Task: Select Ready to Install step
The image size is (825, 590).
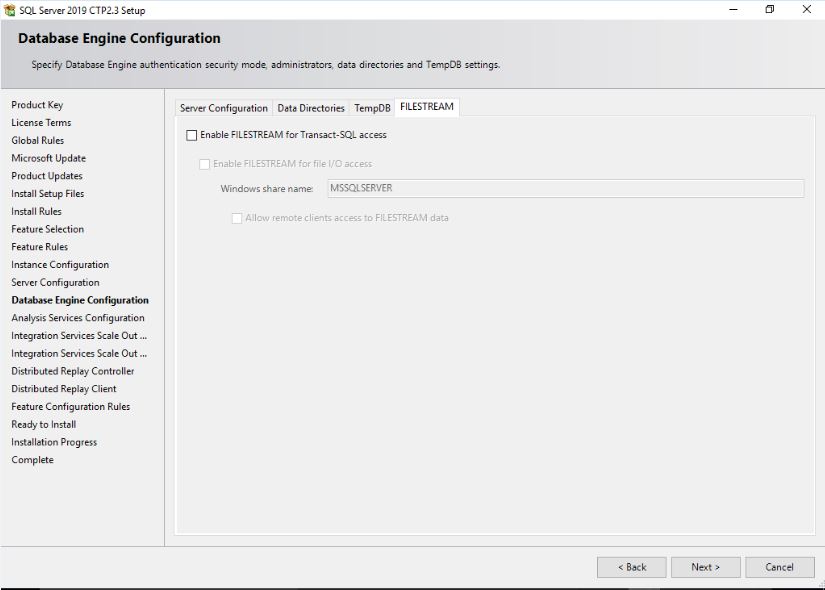Action: click(44, 425)
